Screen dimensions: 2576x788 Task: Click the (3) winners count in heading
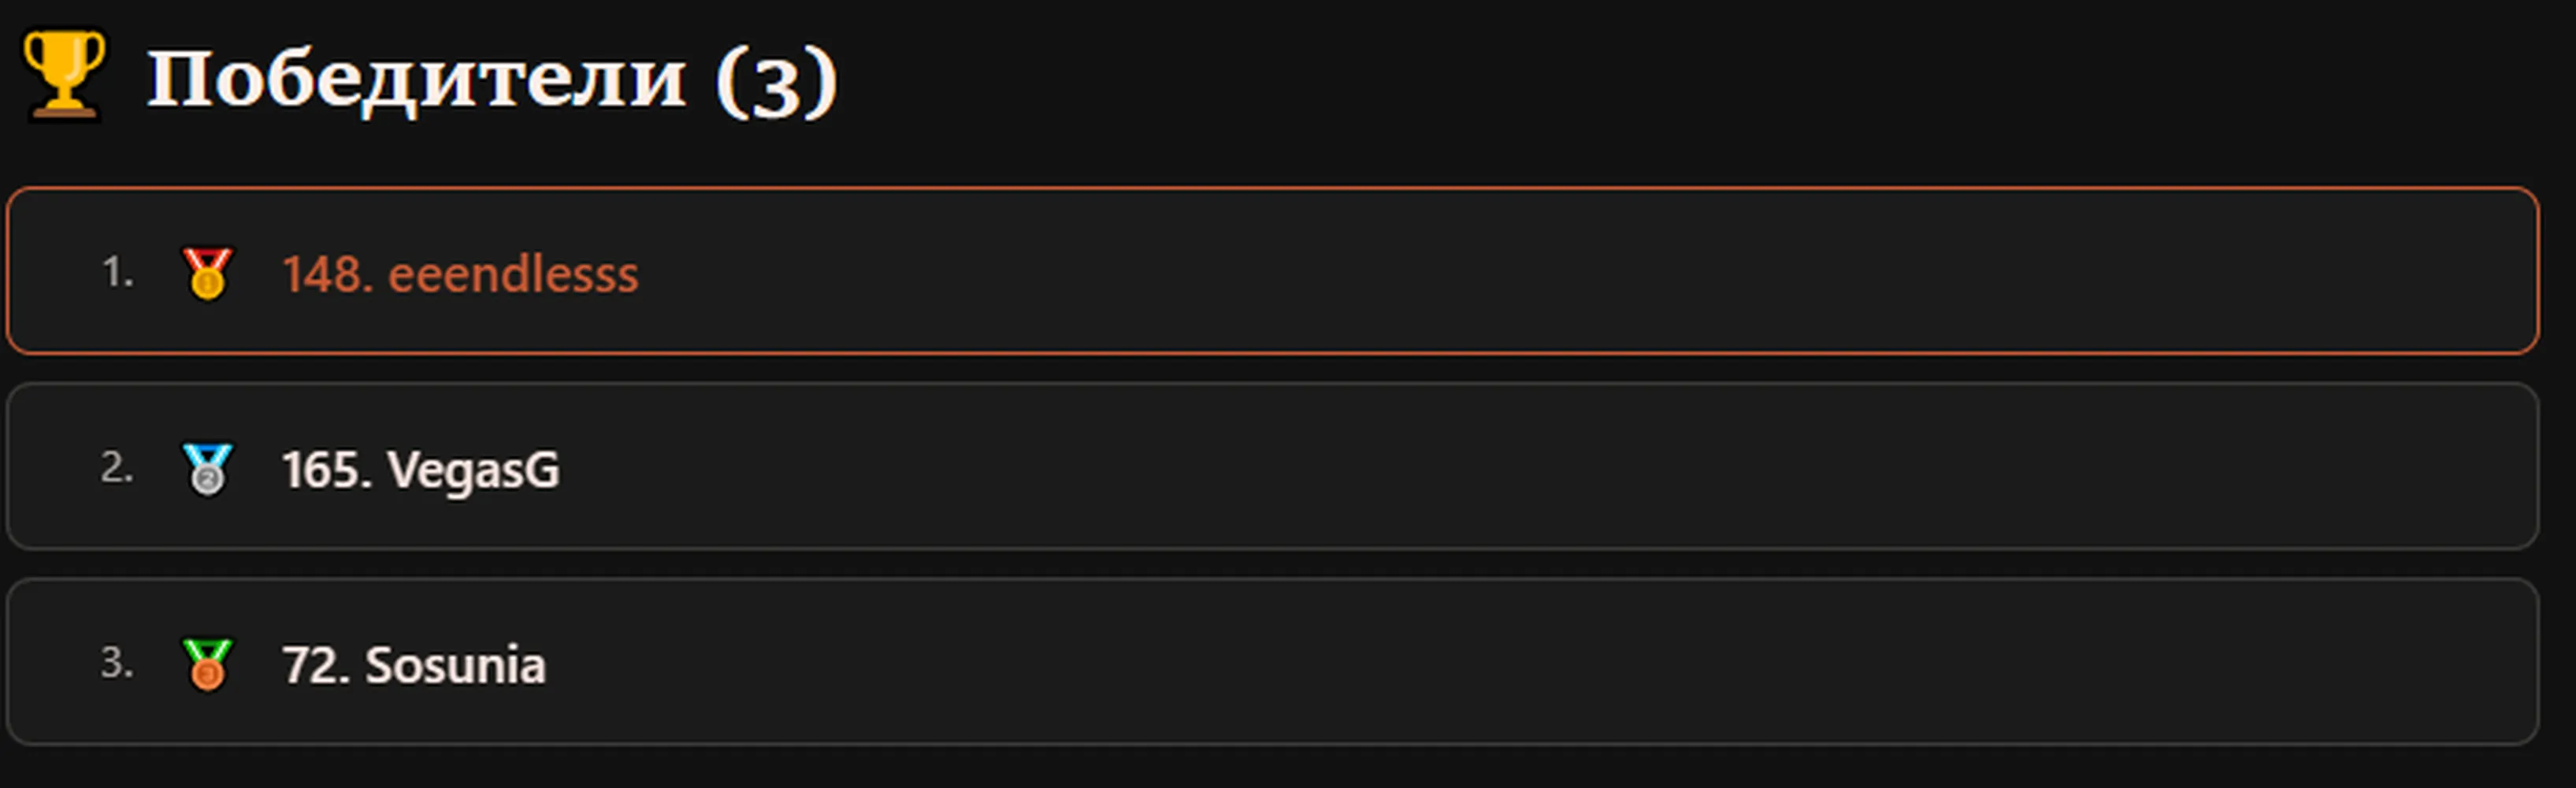[x=776, y=81]
